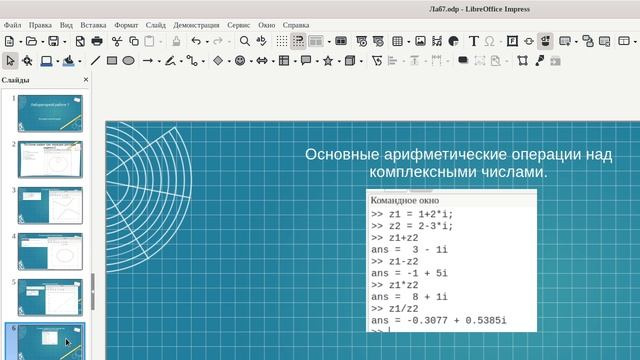Toggle display grid
The height and width of the screenshot is (360, 640).
pos(282,41)
